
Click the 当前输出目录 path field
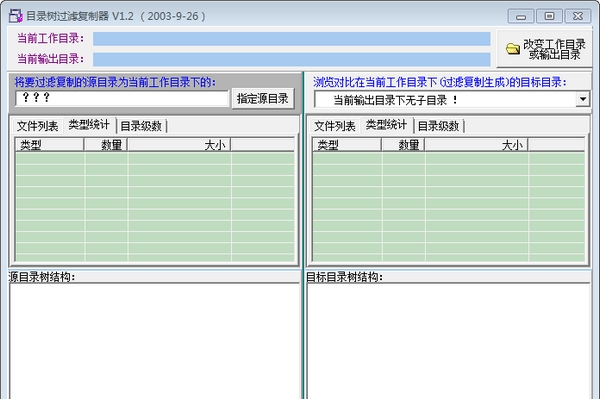292,60
